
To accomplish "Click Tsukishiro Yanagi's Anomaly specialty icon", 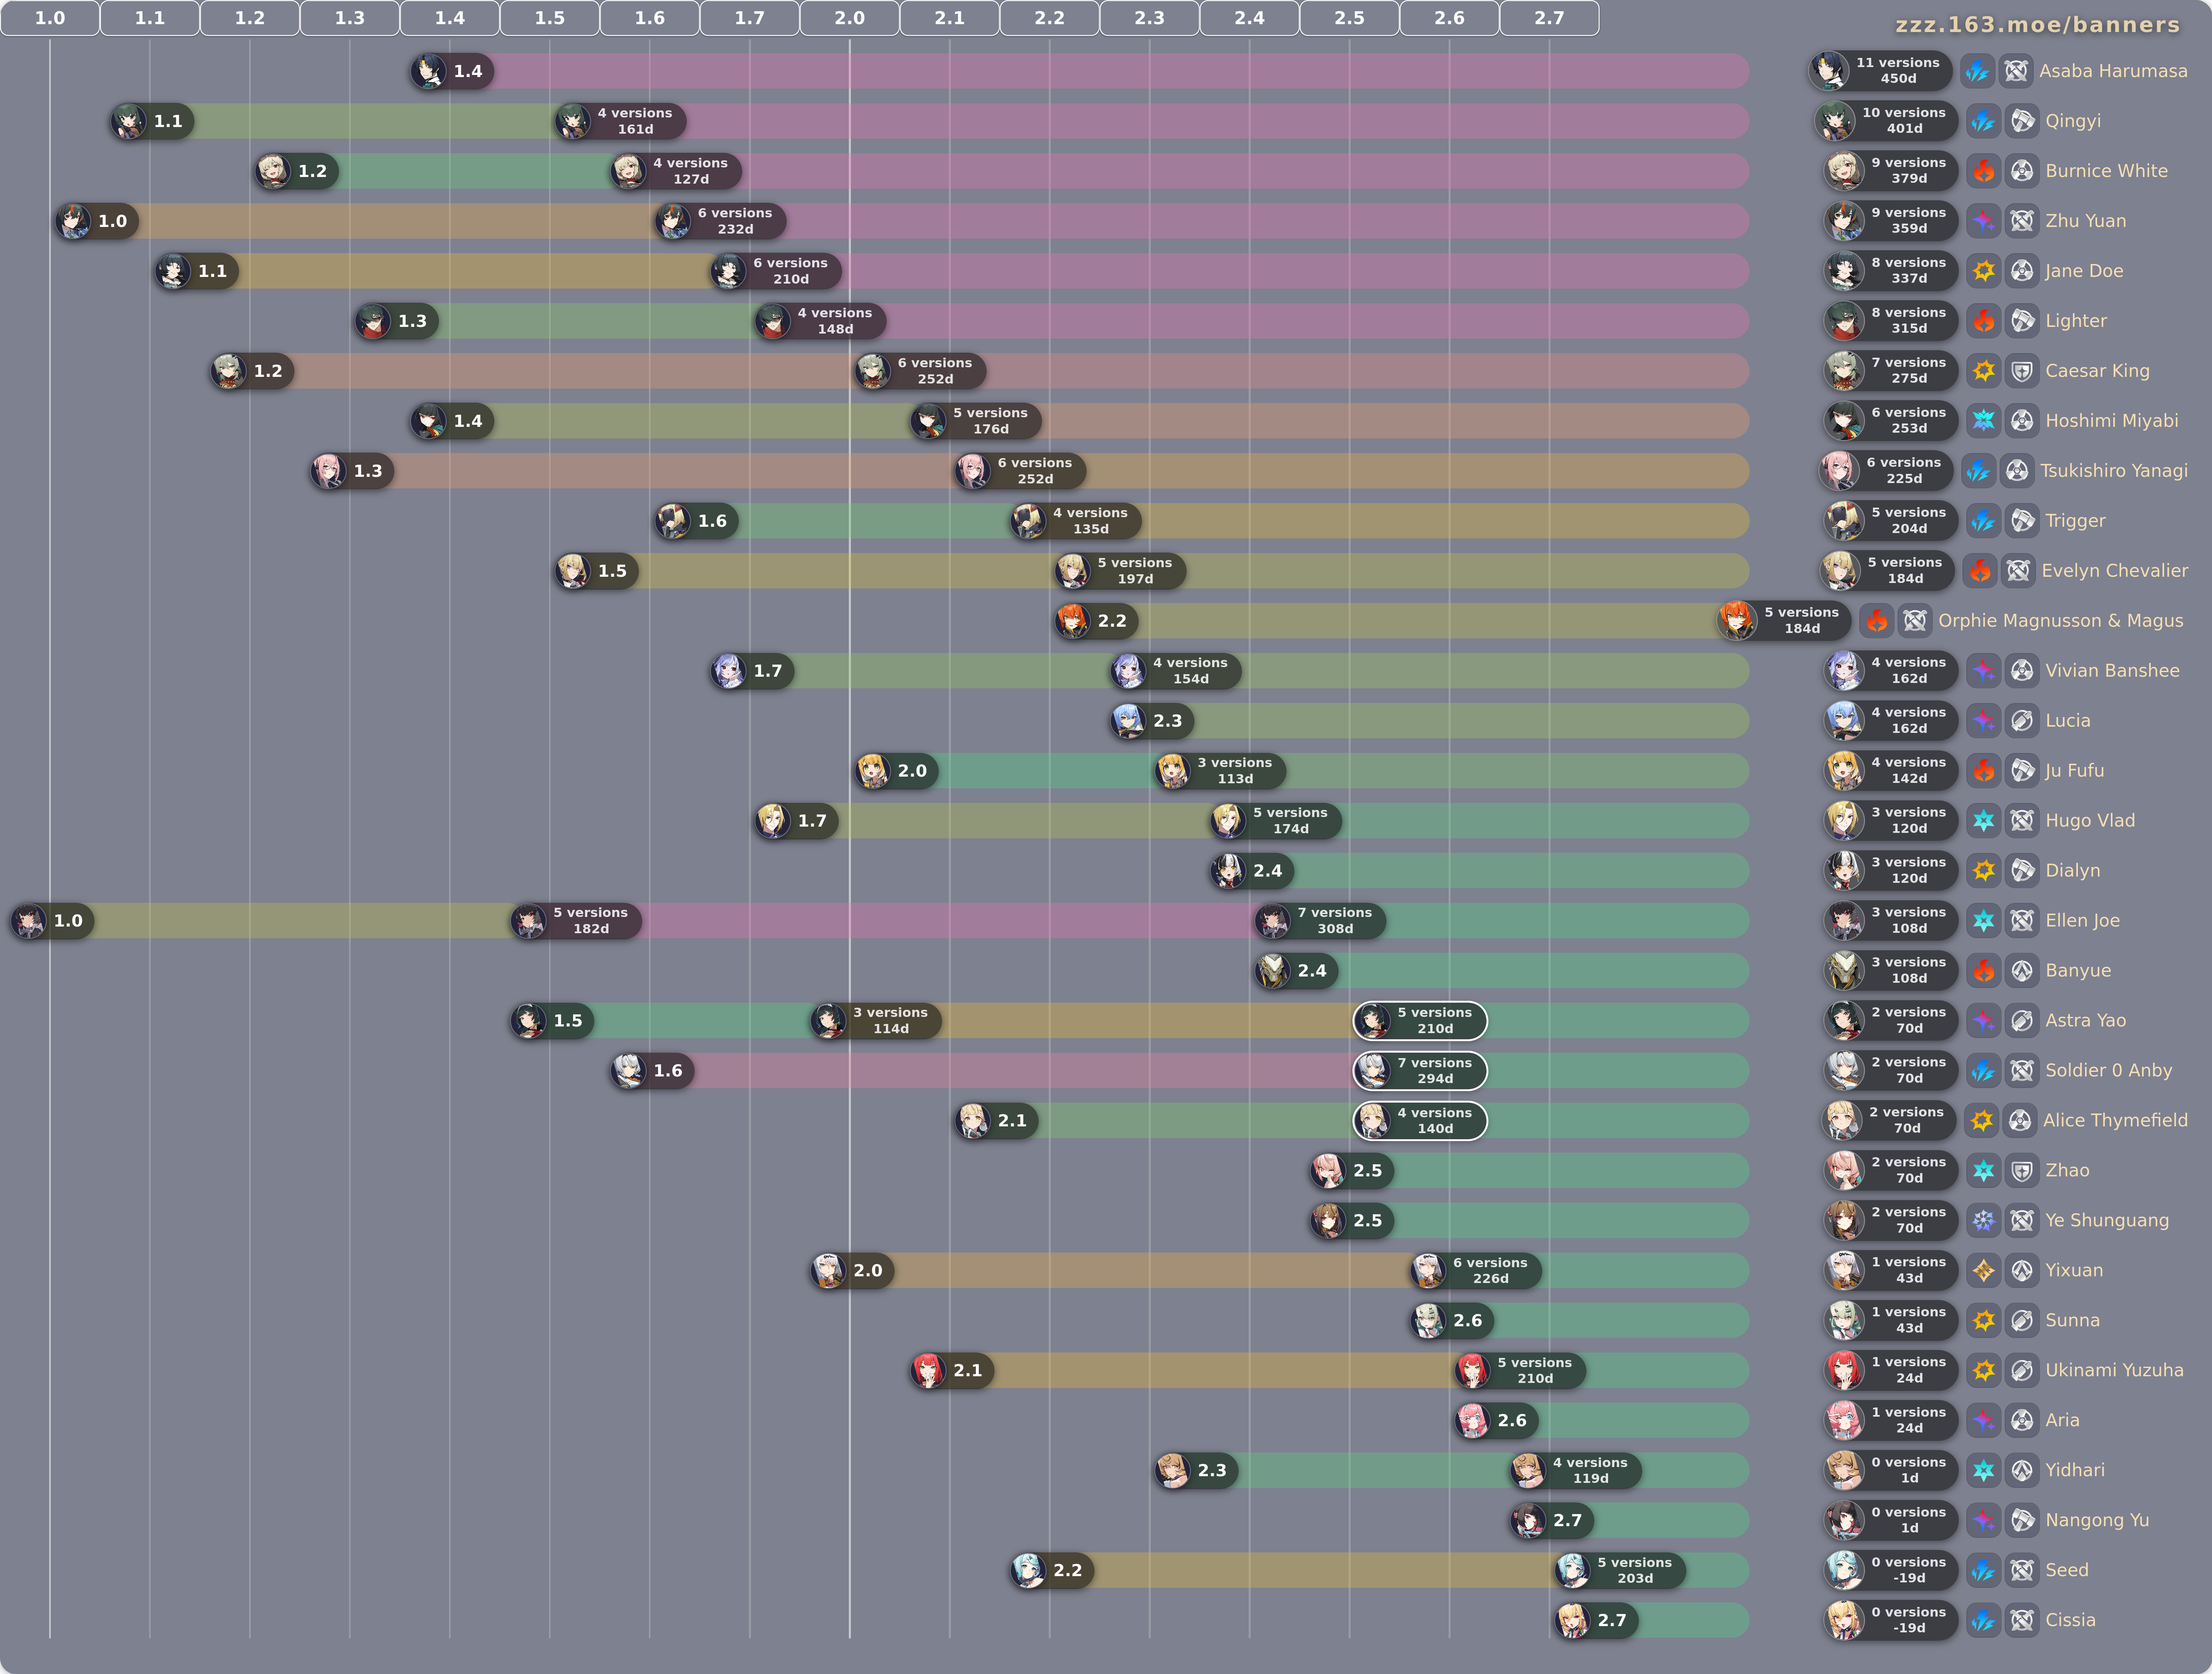I will [2017, 471].
